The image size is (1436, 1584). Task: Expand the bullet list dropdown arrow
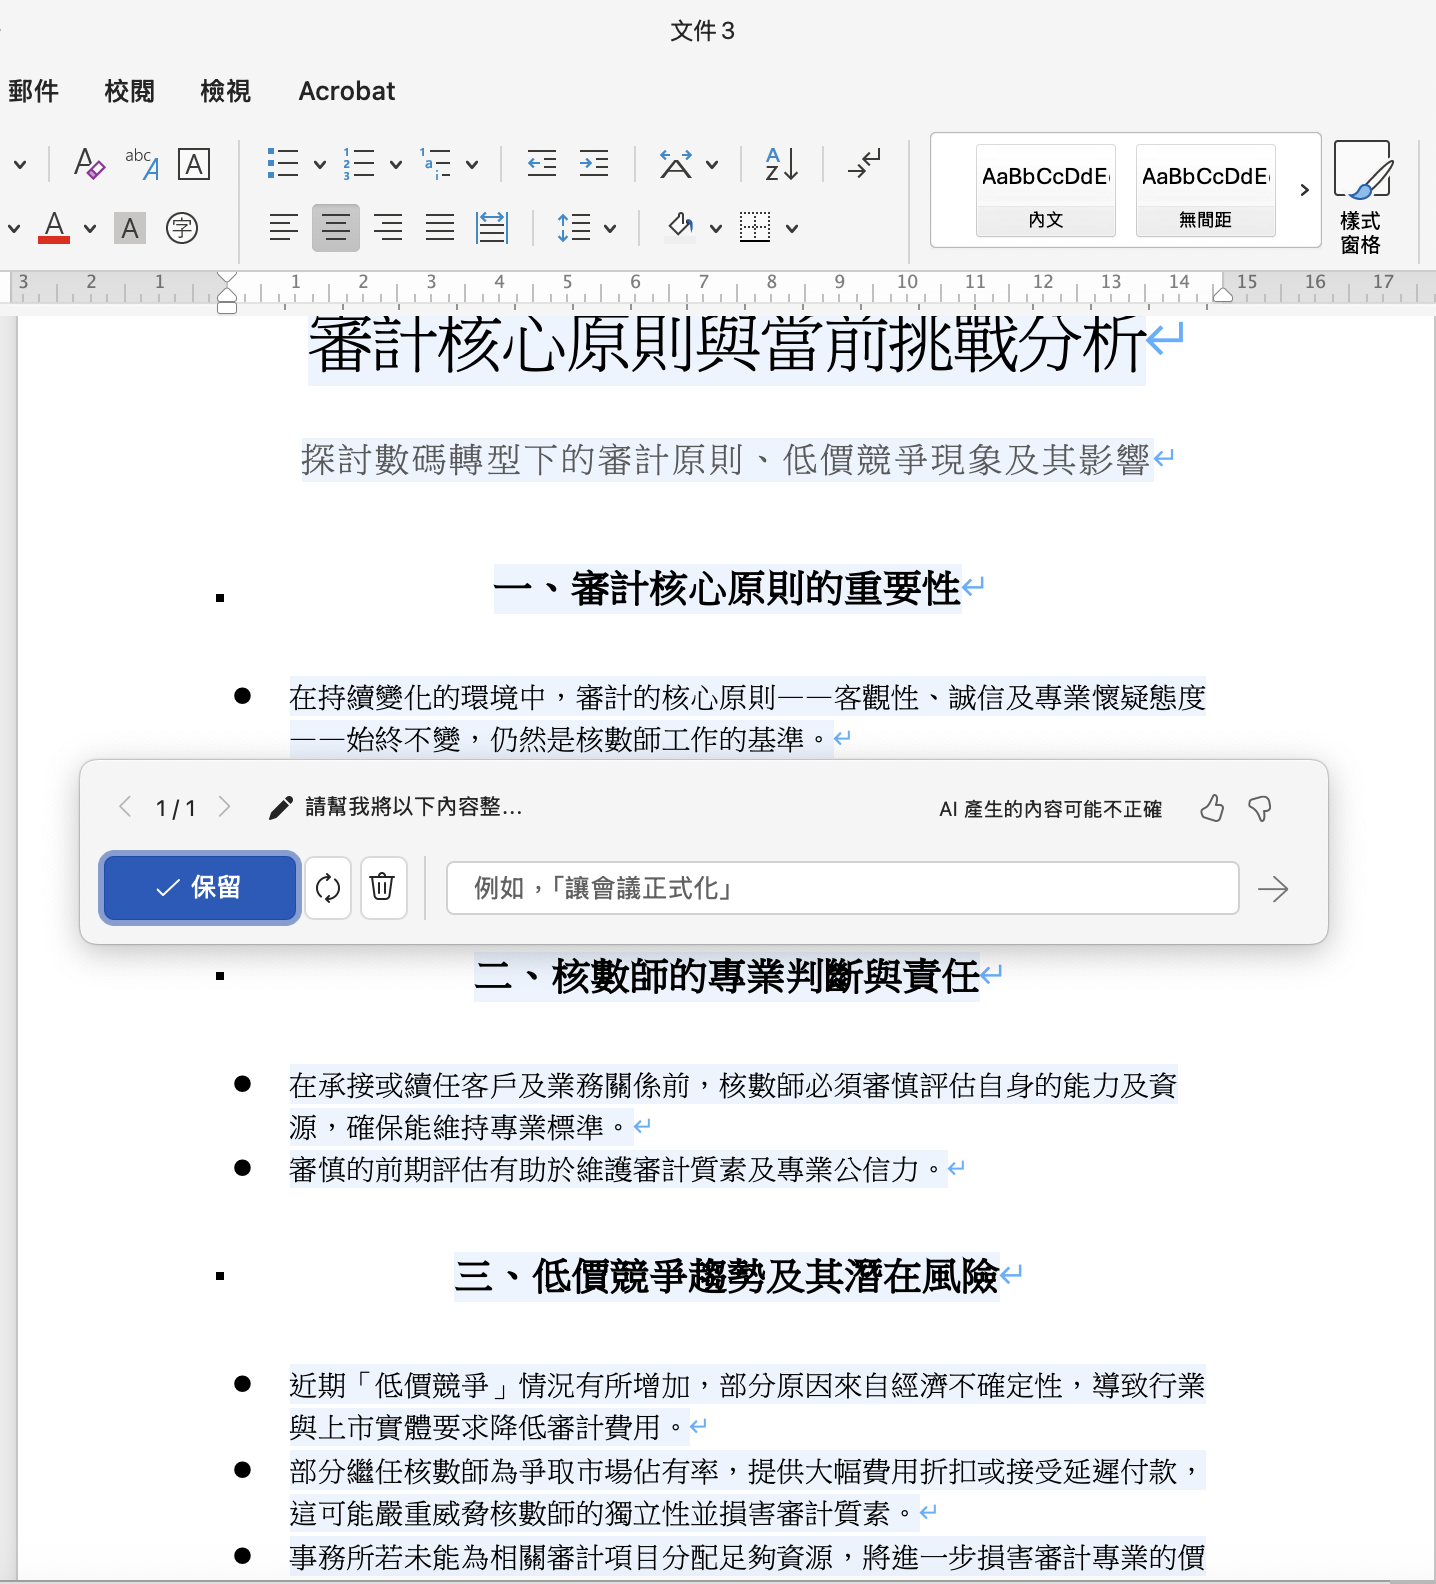coord(320,165)
